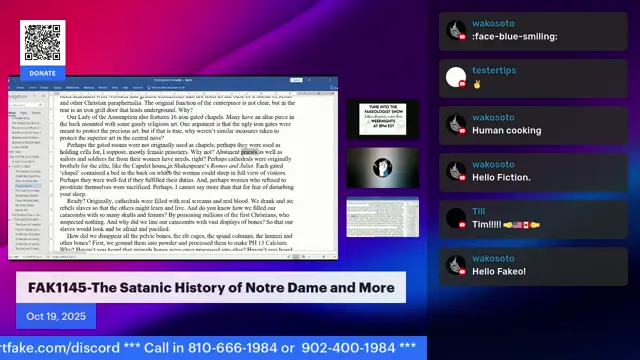Image resolution: width=640 pixels, height=360 pixels.
Task: Click the highlighted word 'priests' in the document
Action: 249,152
